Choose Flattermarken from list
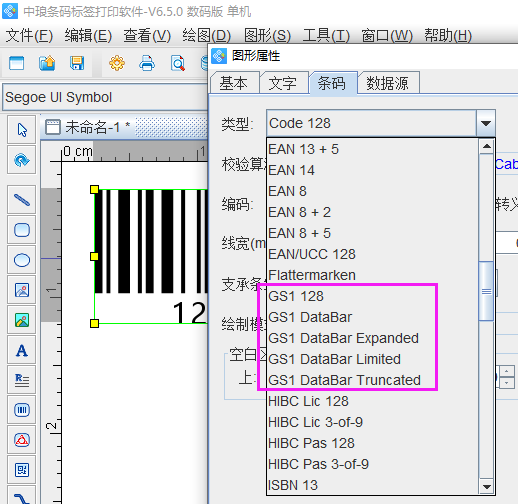The image size is (518, 504). coord(373,275)
